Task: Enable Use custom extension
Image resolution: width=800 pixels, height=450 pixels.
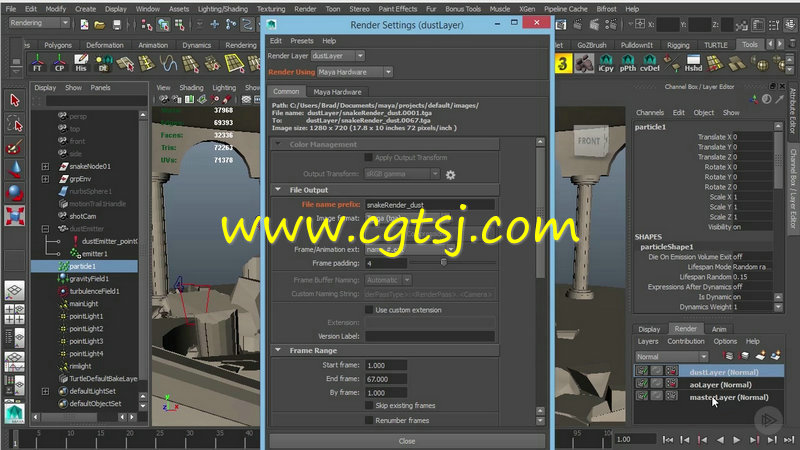Action: coord(368,310)
